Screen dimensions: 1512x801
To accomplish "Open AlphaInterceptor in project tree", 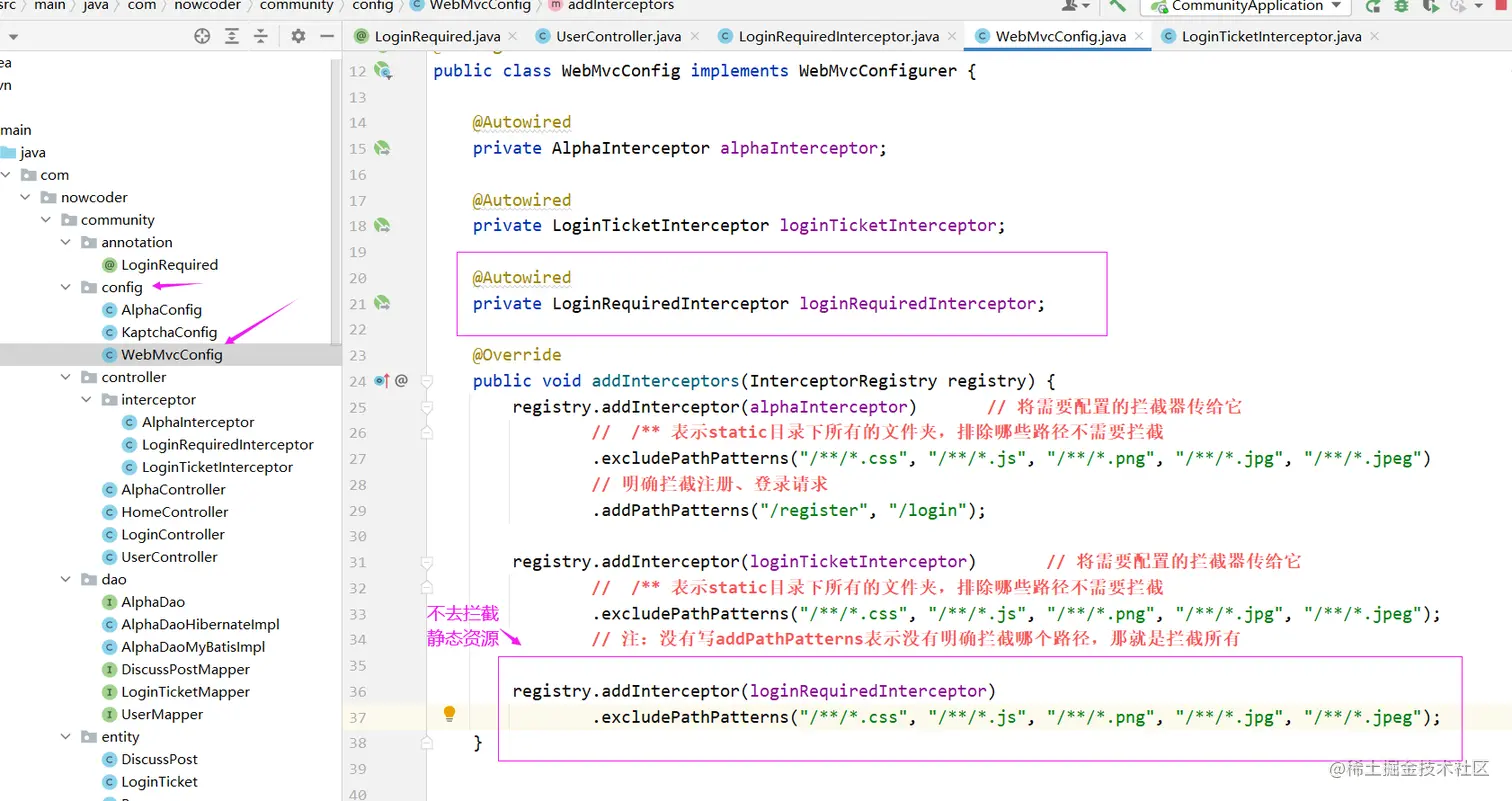I will tap(198, 422).
